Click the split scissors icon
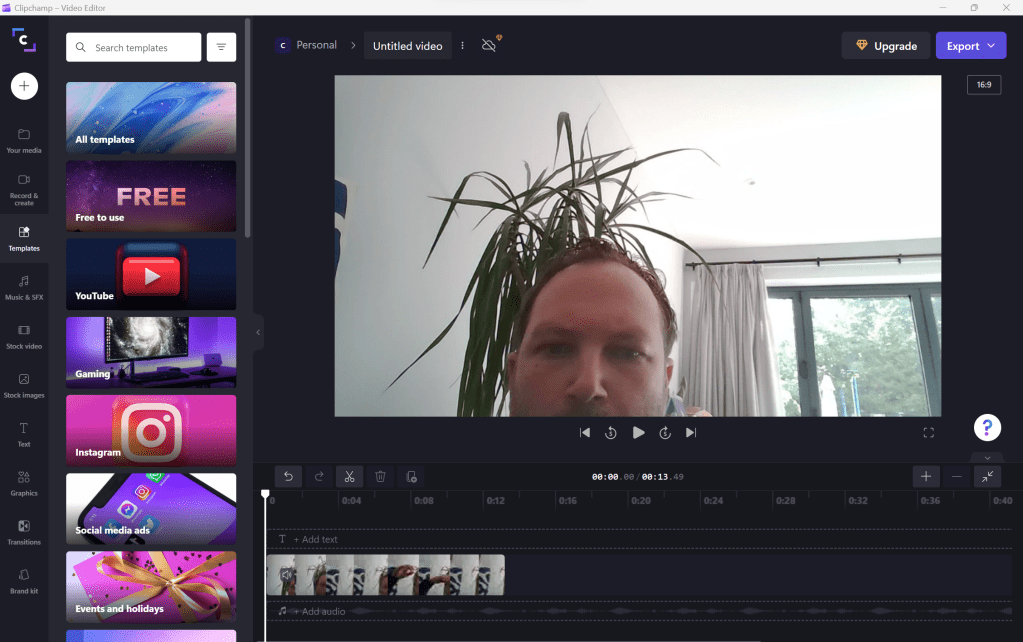The width and height of the screenshot is (1023, 642). 350,477
